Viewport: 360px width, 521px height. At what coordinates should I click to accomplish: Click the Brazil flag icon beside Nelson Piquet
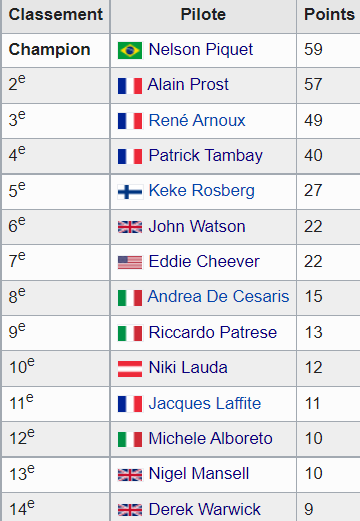(x=130, y=50)
